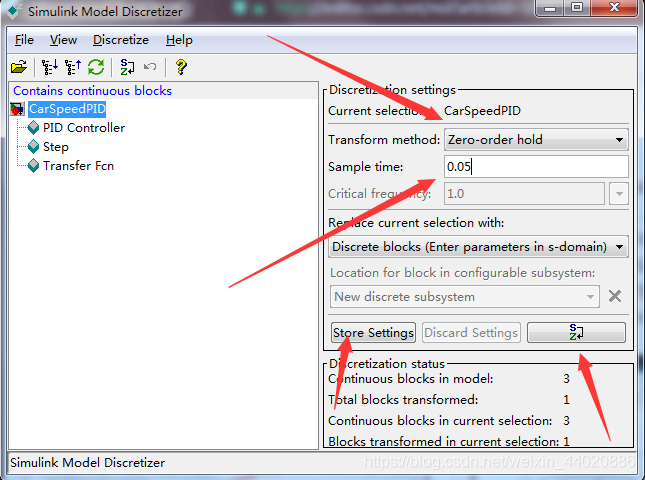This screenshot has height=480, width=645.
Task: Click the 'Total blocks transformed:' status text
Action: tap(403, 399)
